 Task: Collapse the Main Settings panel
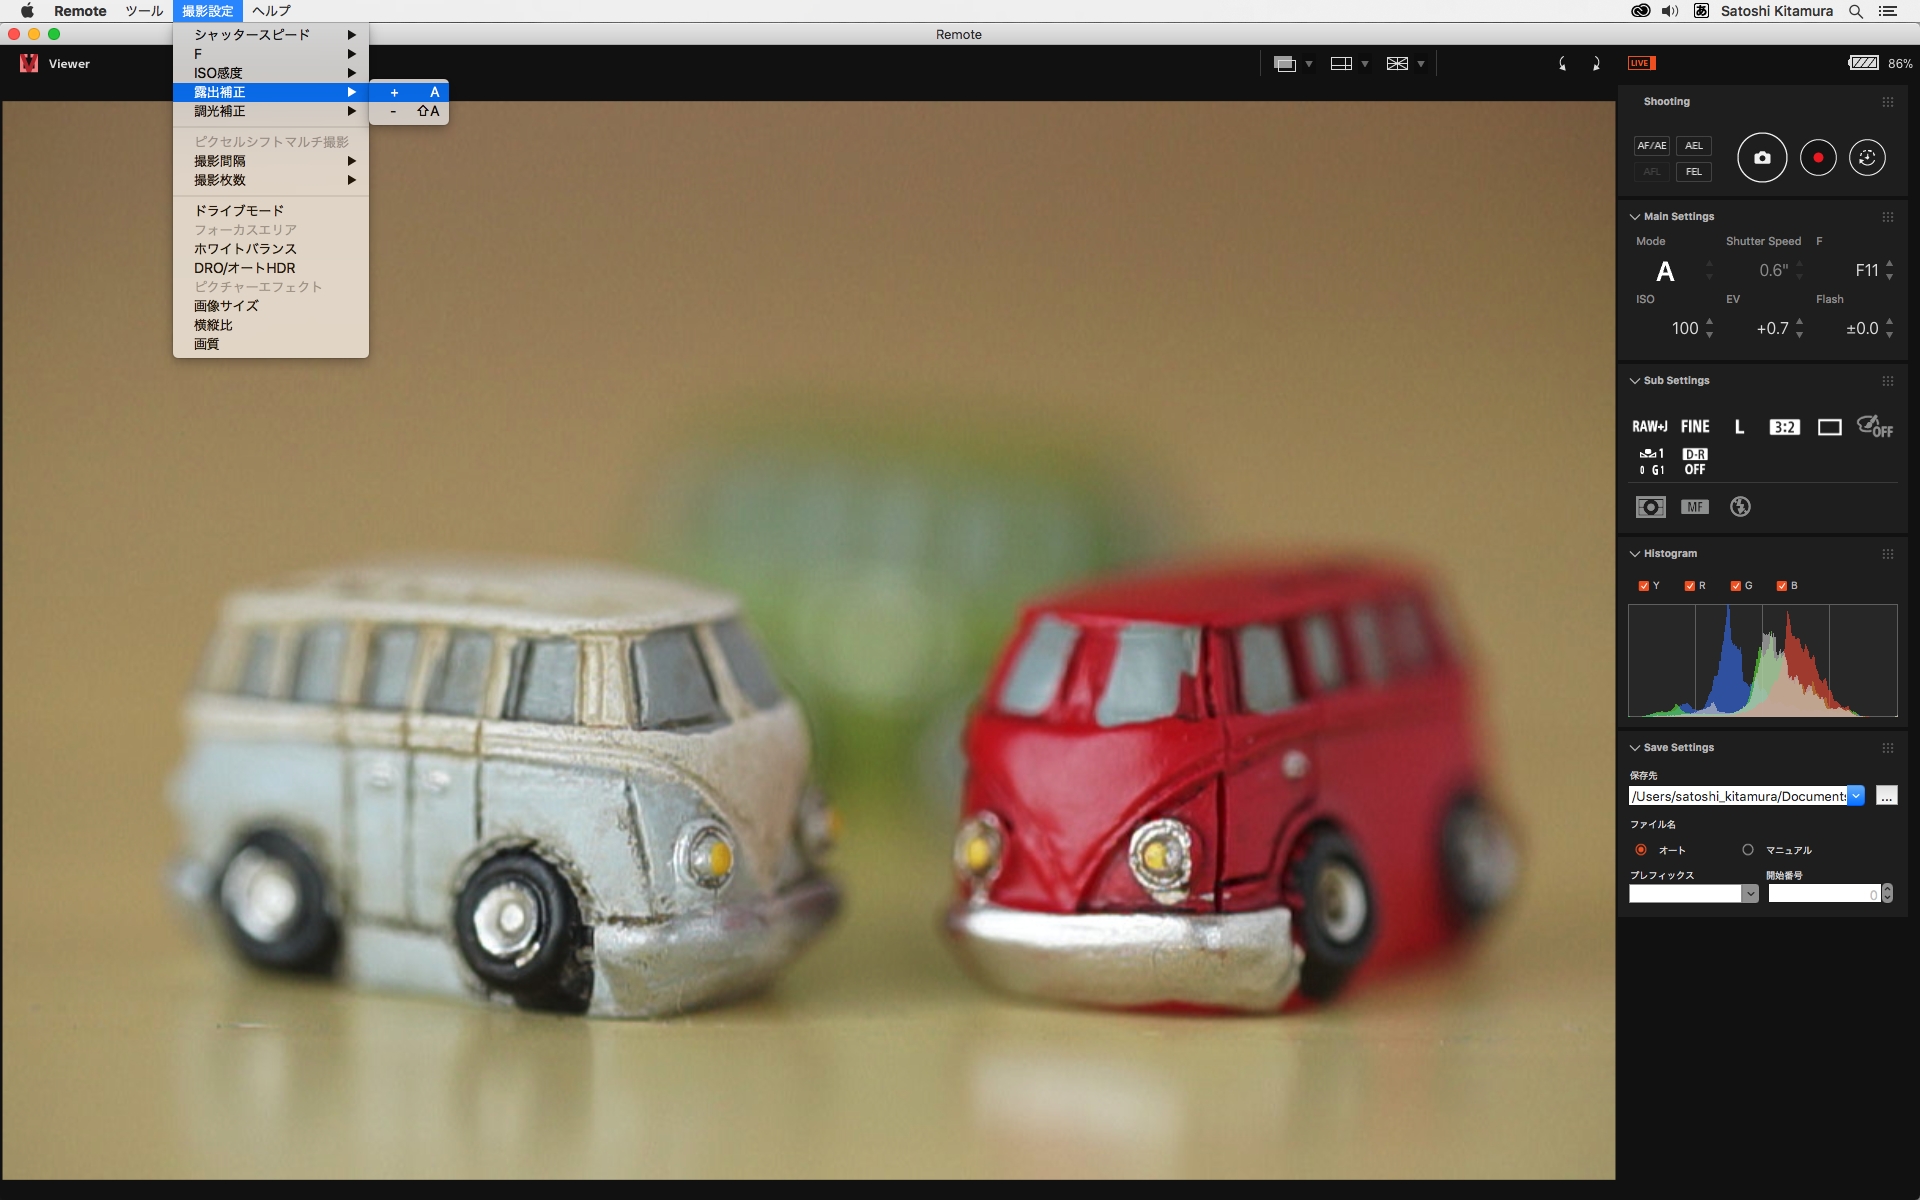(1635, 217)
